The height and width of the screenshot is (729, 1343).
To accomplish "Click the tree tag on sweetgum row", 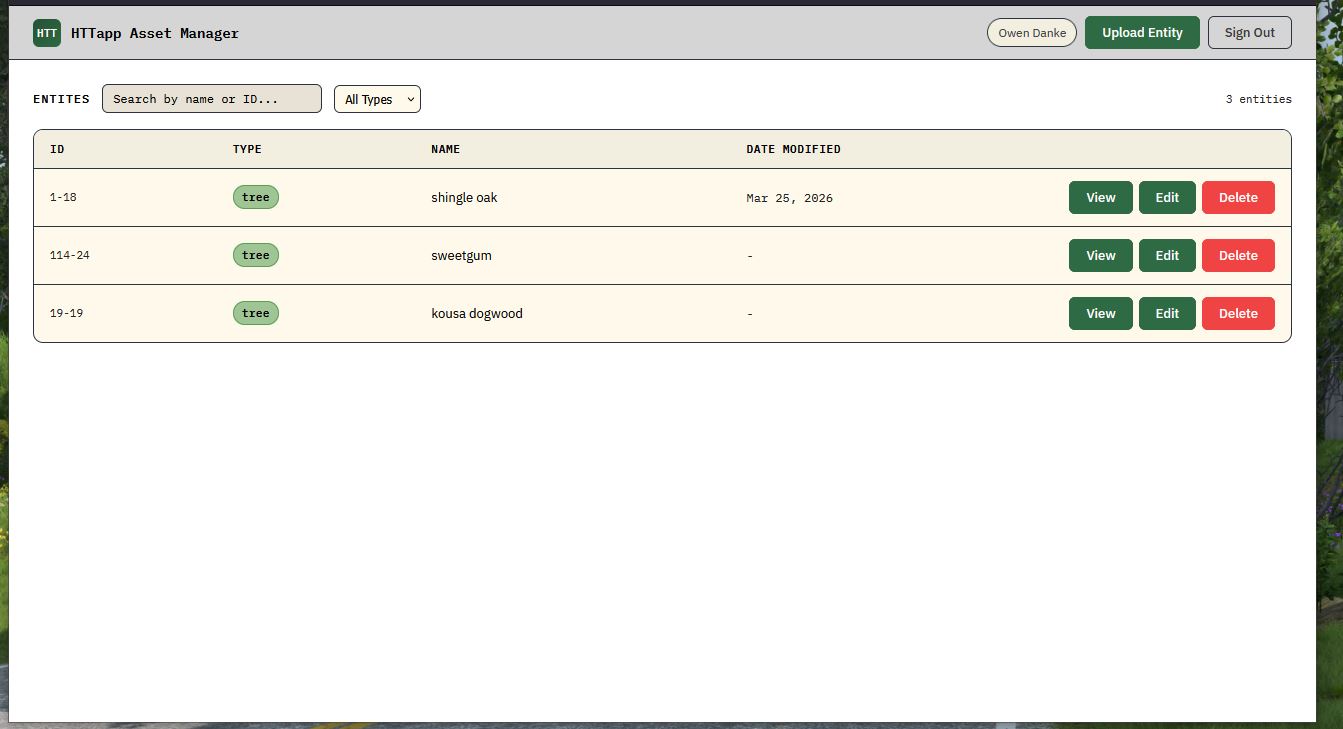I will click(256, 256).
